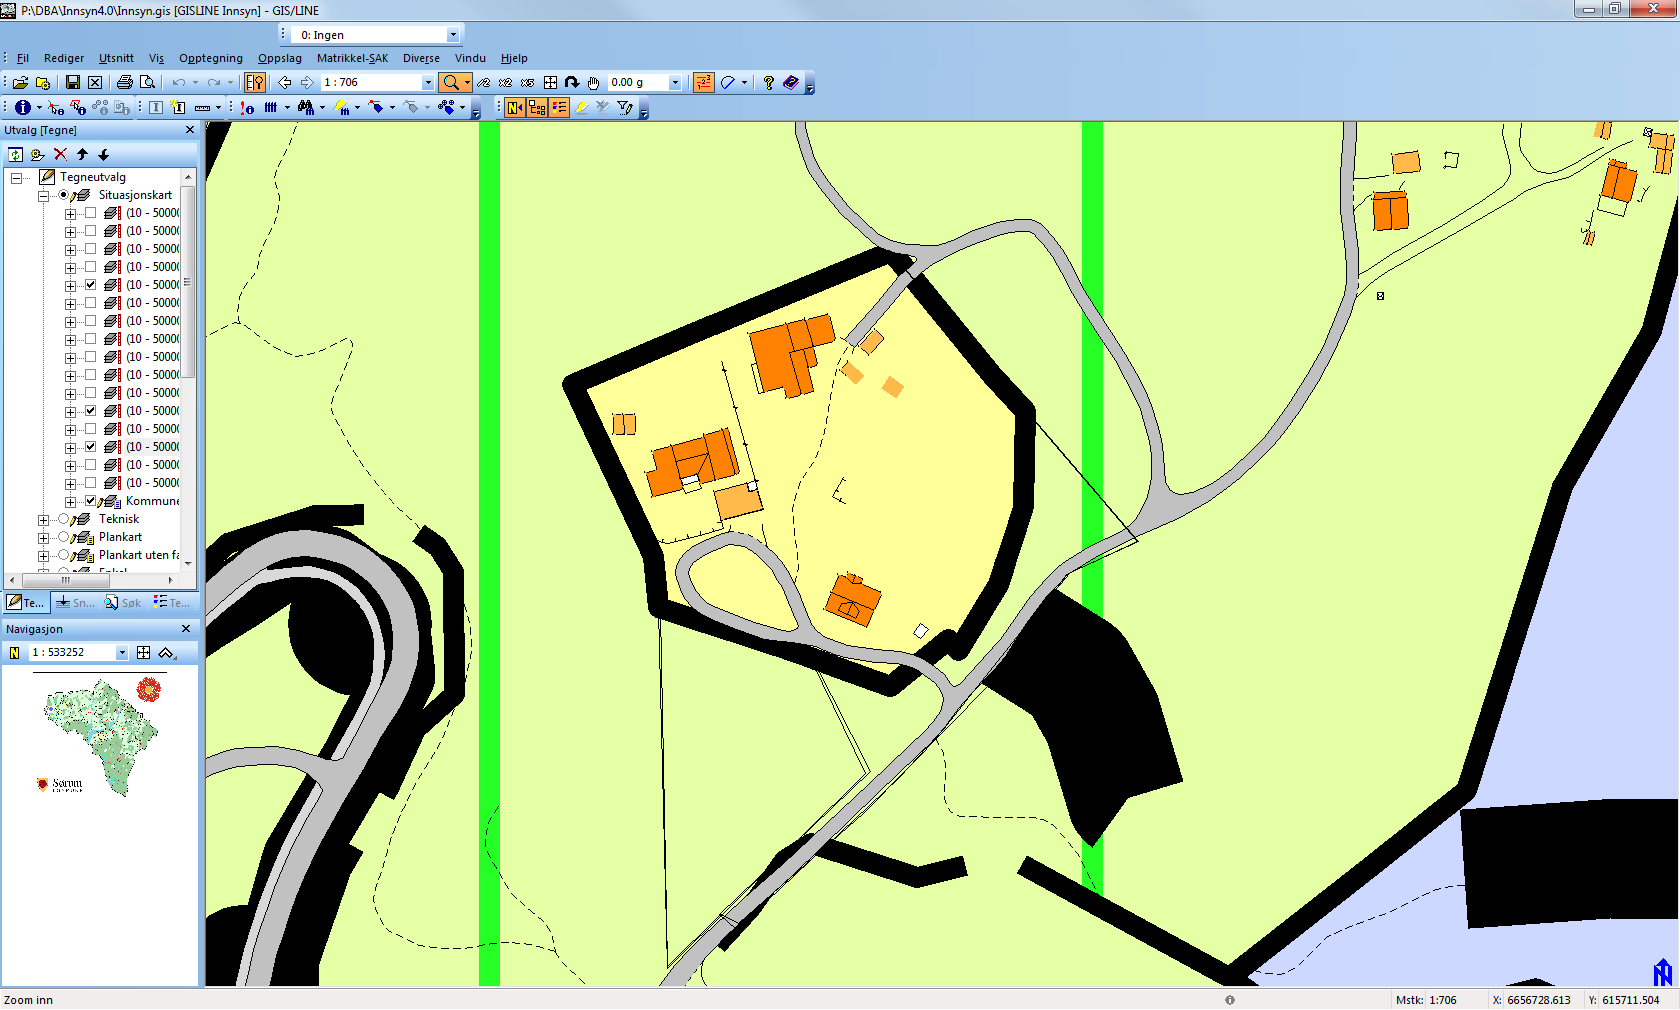Click the rotate map arrow icon
The image size is (1680, 1010).
572,83
